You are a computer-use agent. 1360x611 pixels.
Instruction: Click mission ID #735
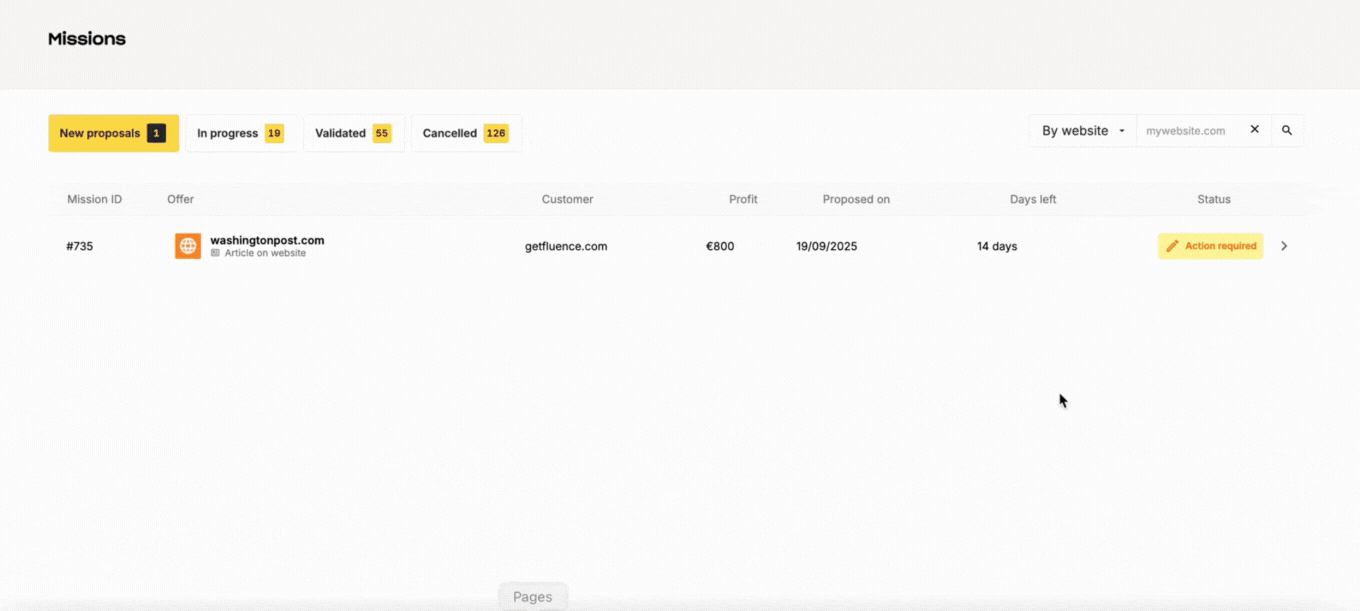point(80,246)
